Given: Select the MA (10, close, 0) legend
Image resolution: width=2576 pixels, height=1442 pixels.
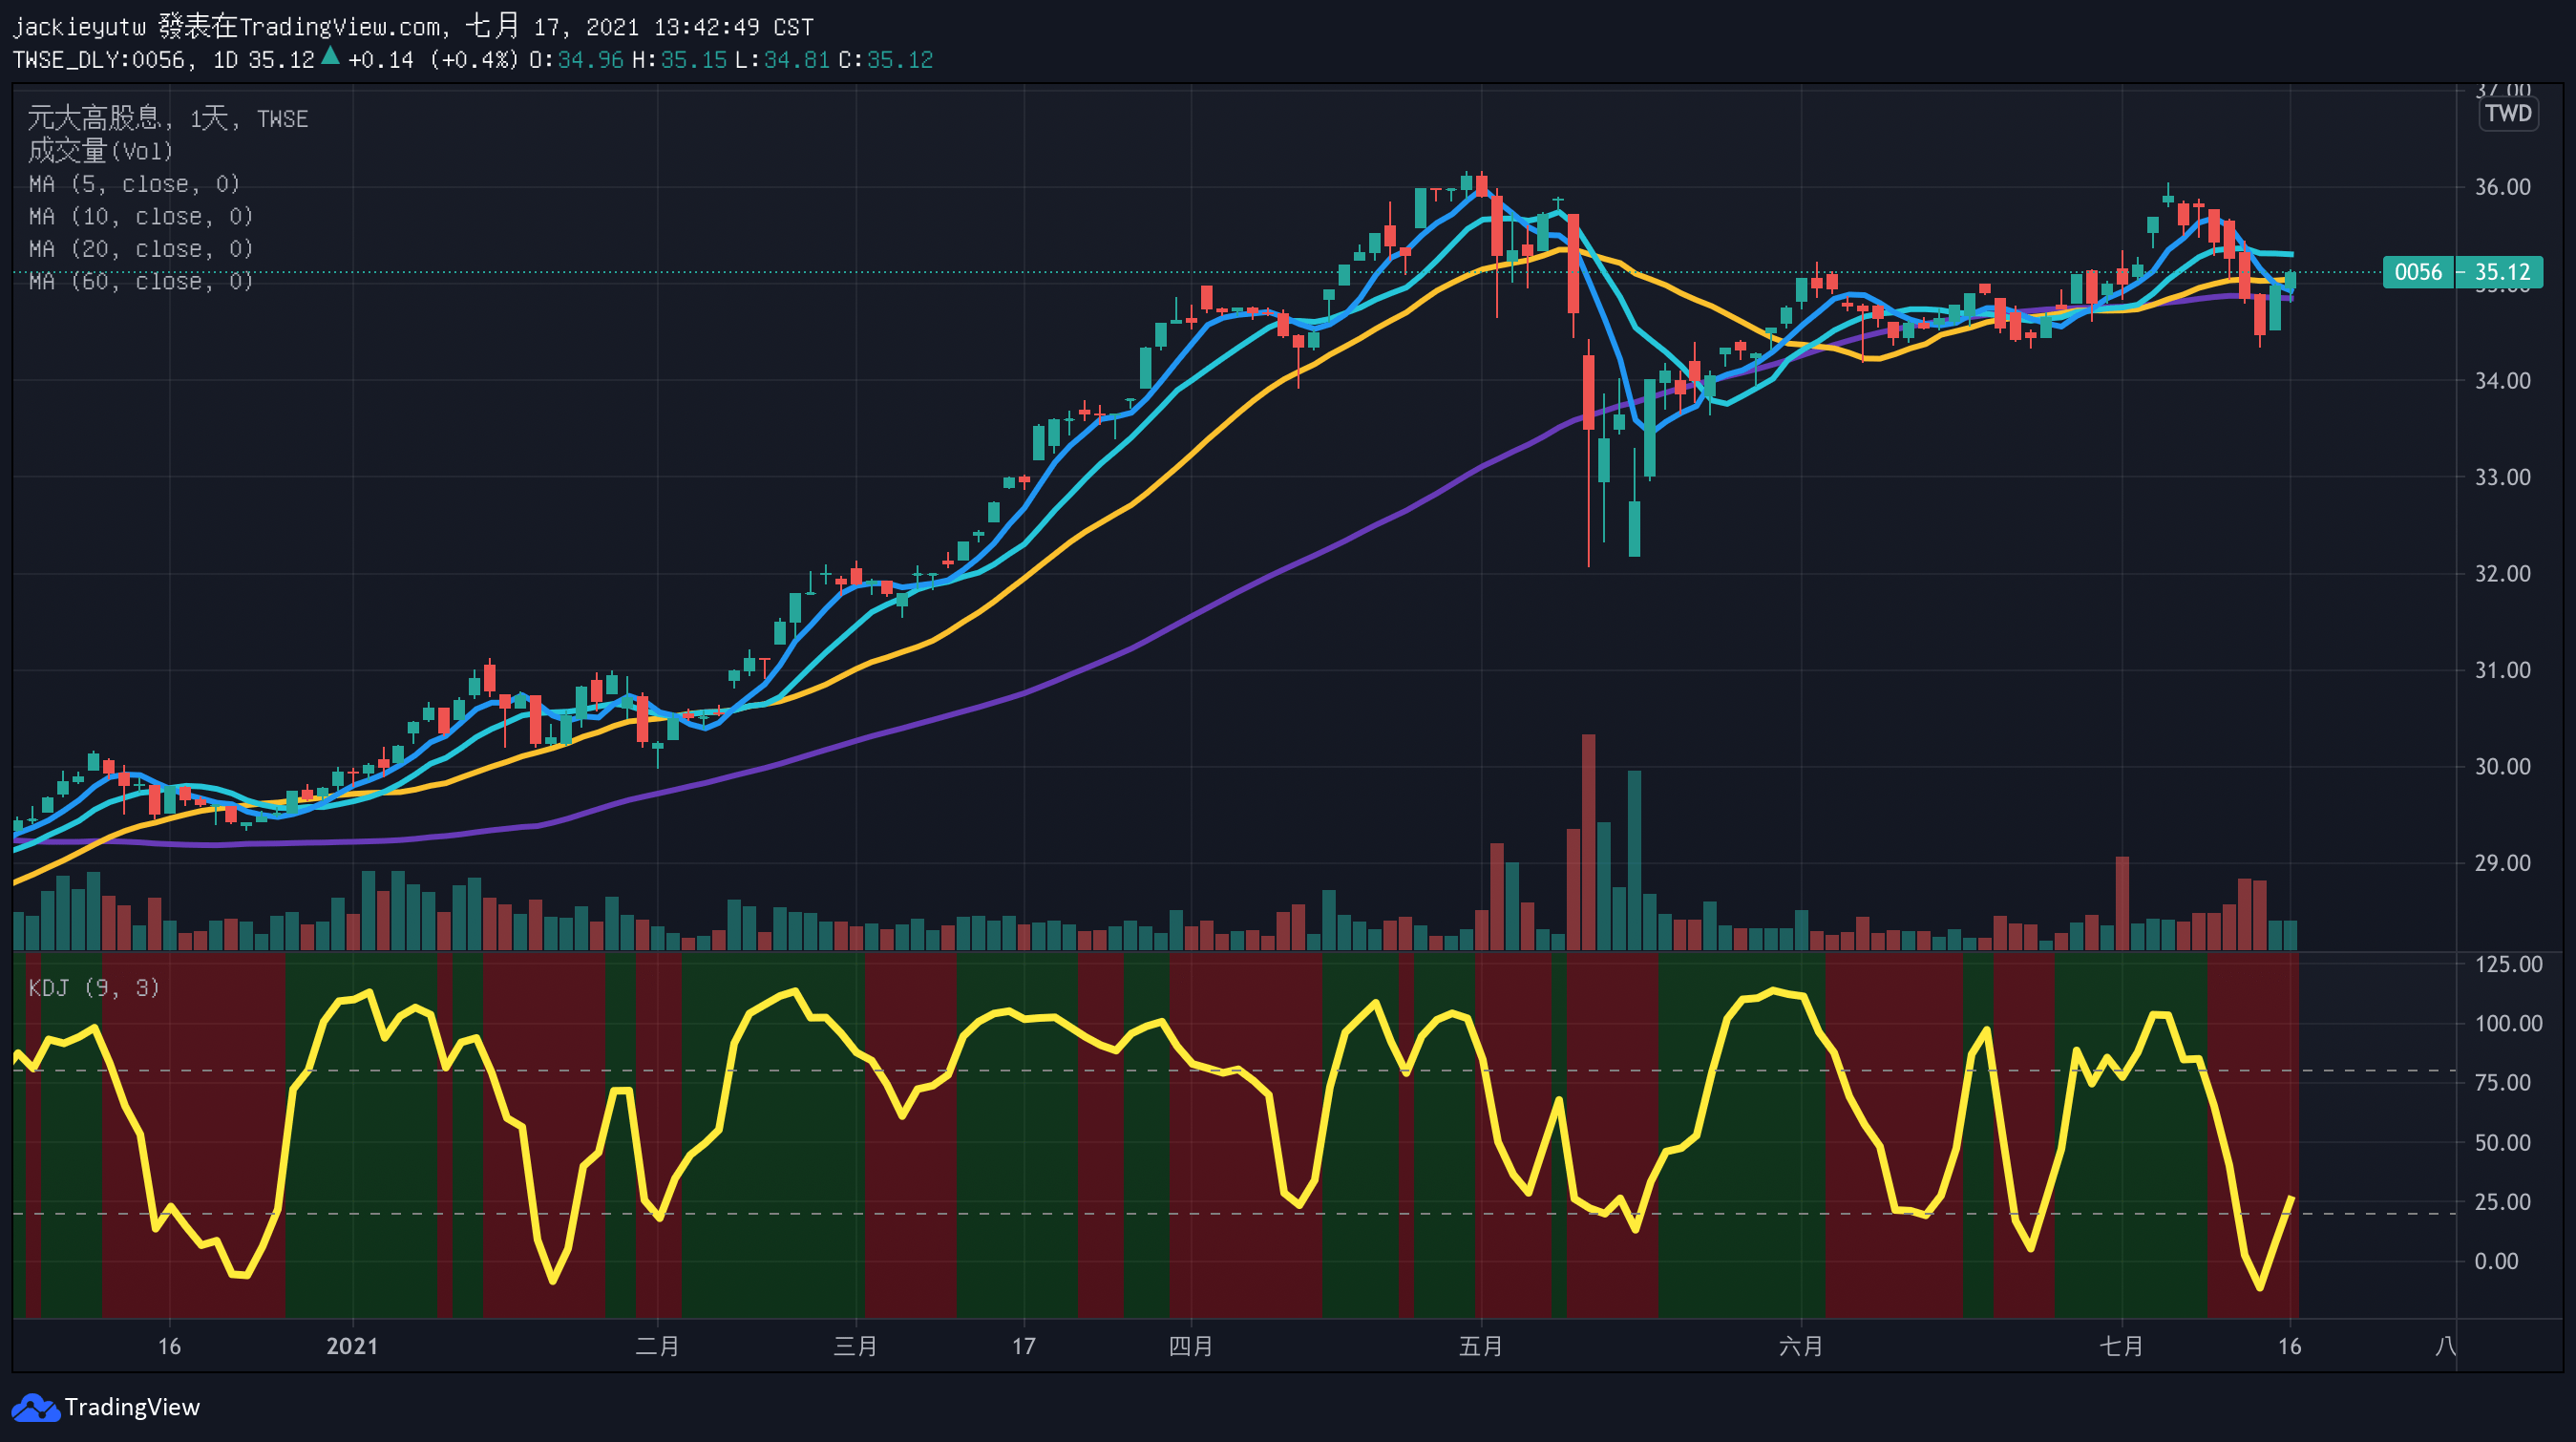Looking at the screenshot, I should point(140,216).
